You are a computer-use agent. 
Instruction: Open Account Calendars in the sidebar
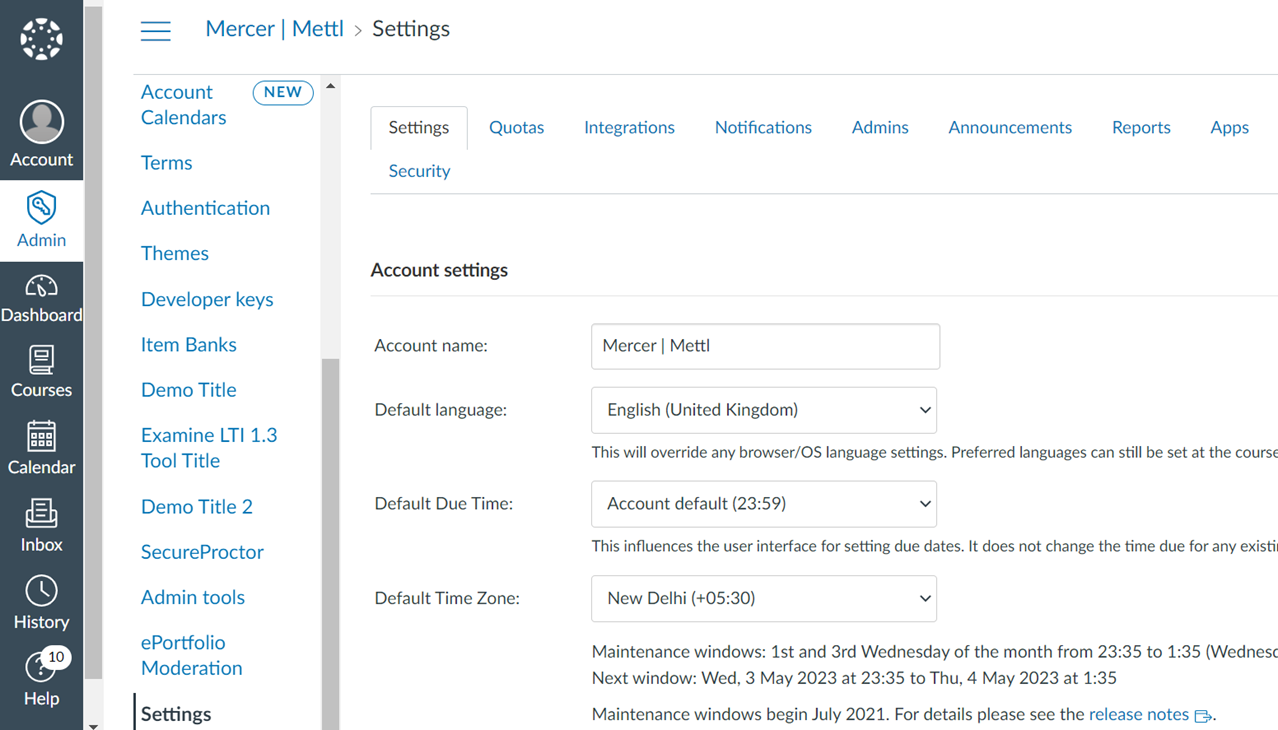tap(184, 105)
